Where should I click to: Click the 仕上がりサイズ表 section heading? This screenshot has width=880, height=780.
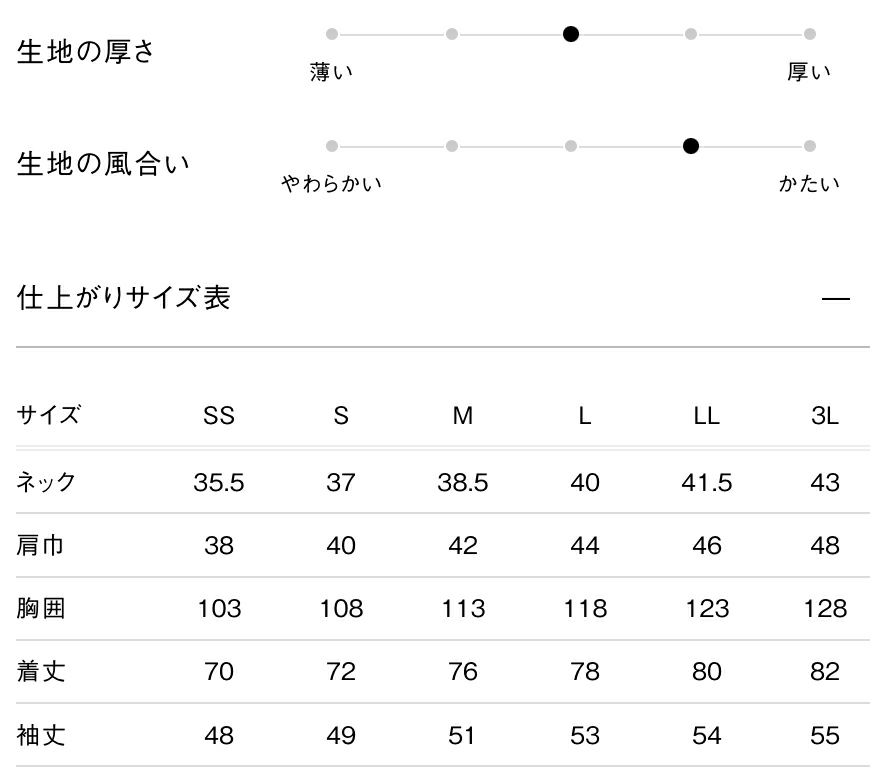[x=124, y=298]
